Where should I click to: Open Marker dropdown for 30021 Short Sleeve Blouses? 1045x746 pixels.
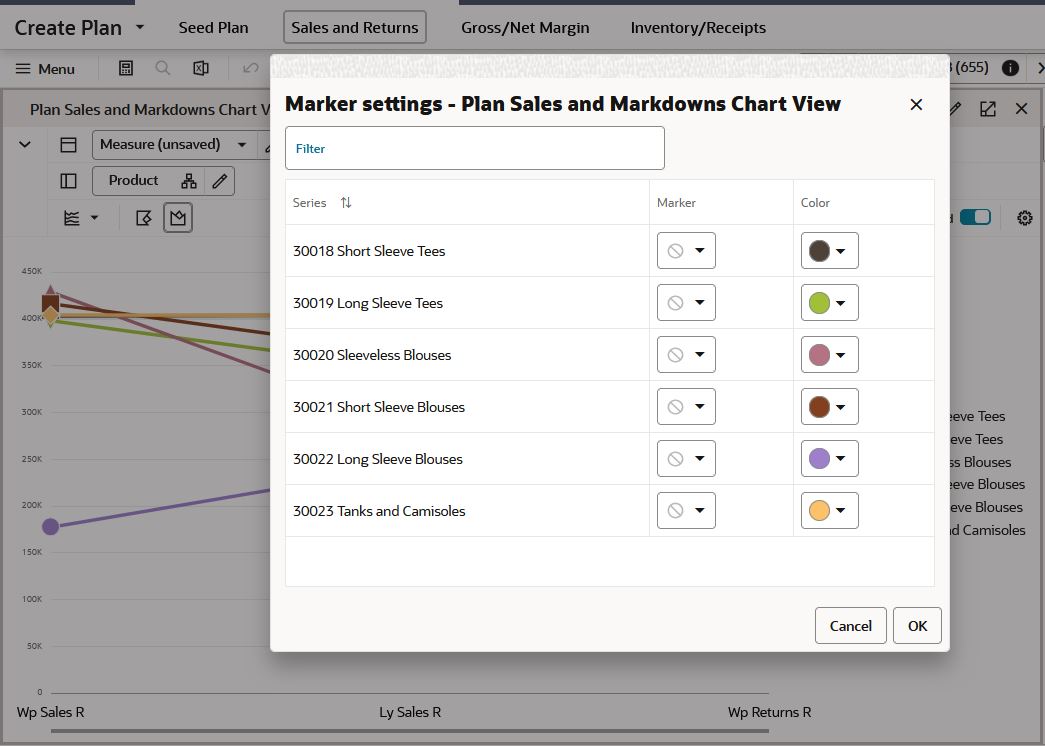(x=686, y=407)
